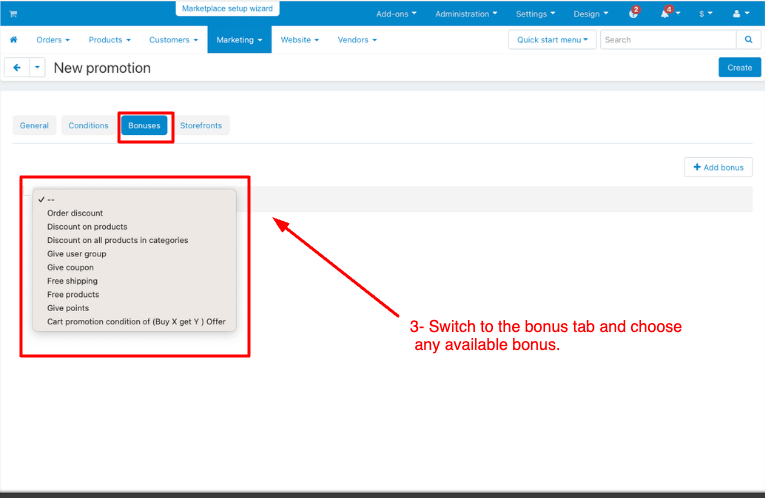The image size is (765, 498).
Task: Choose Free shipping bonus
Action: pyautogui.click(x=134, y=281)
